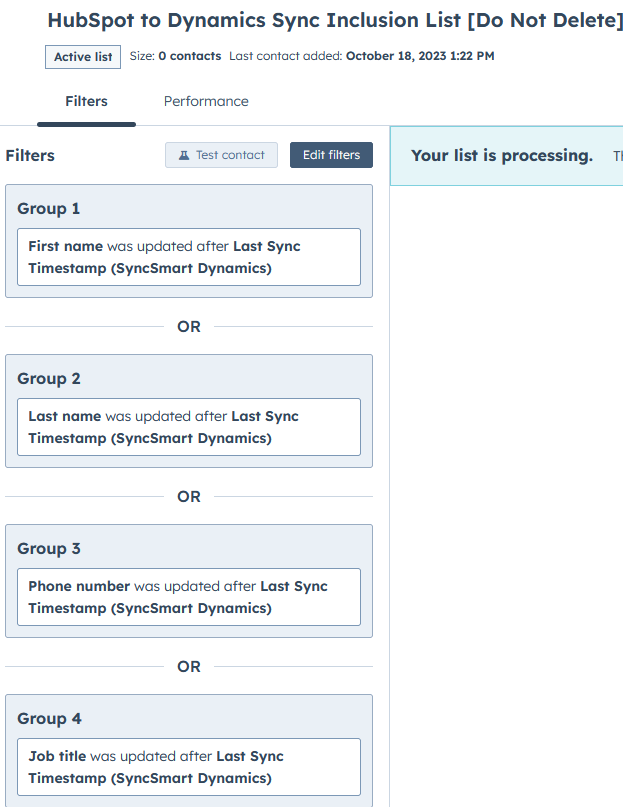Image resolution: width=623 pixels, height=807 pixels.
Task: Open the Phone number updated filter
Action: [x=189, y=597]
